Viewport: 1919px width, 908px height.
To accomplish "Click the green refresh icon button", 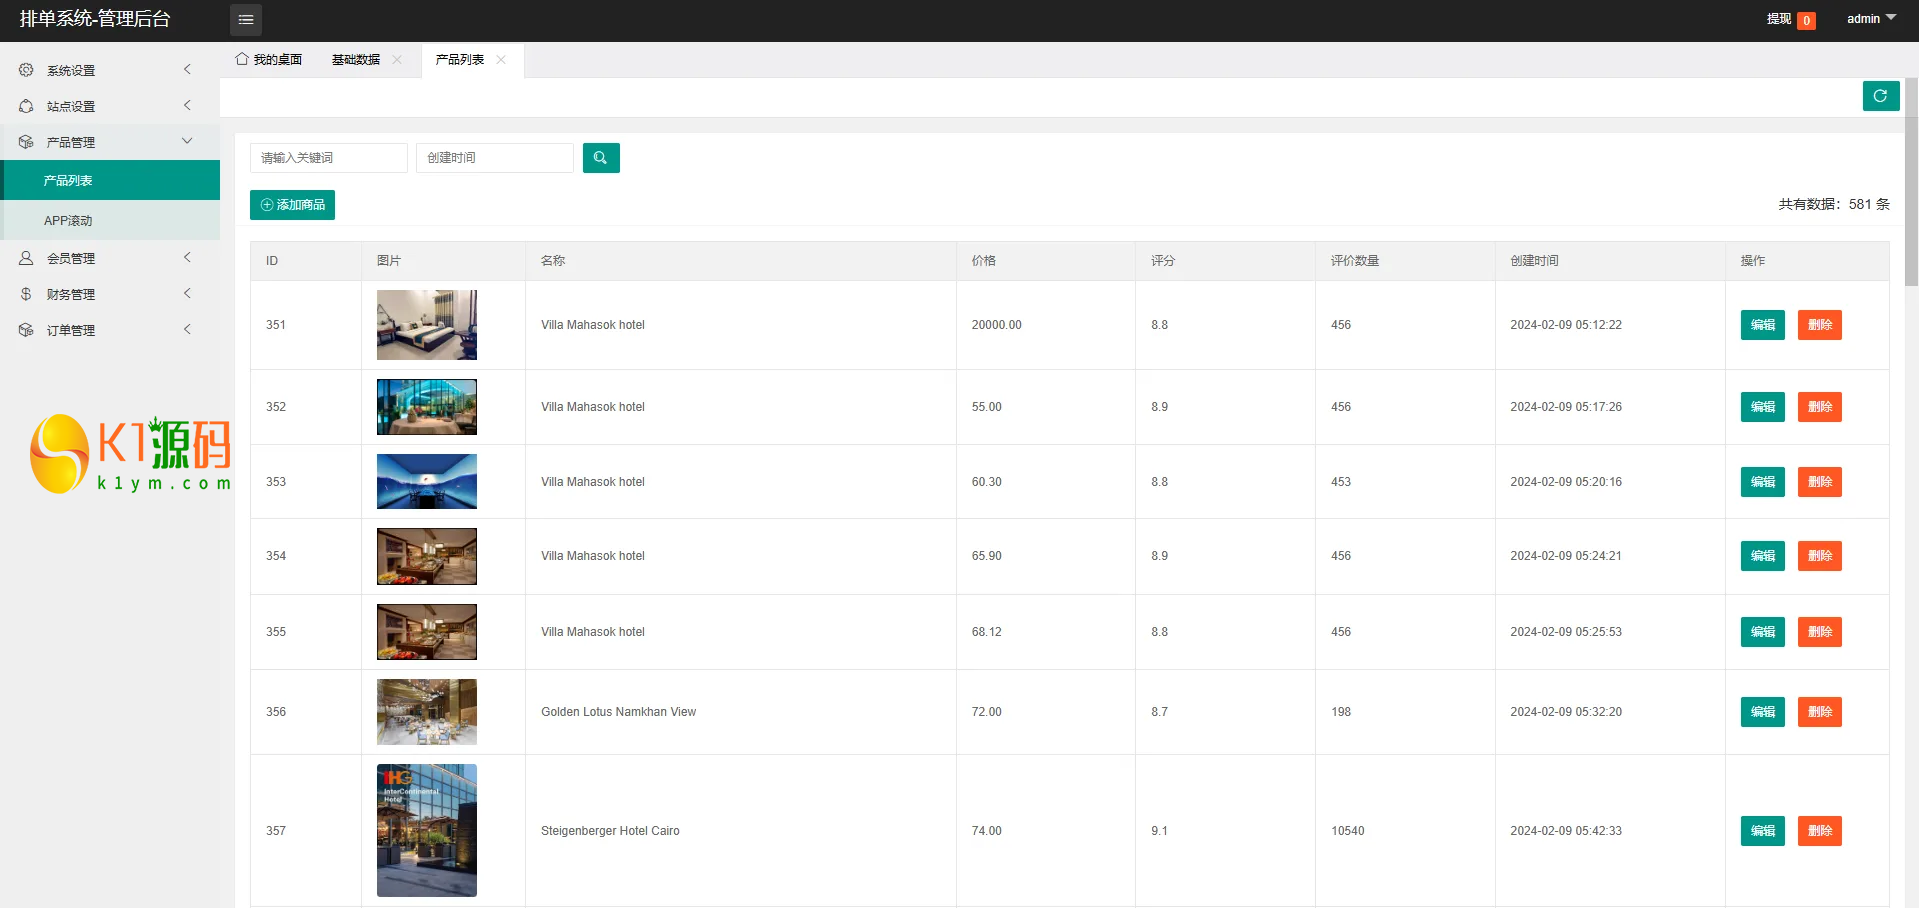I will coord(1880,96).
